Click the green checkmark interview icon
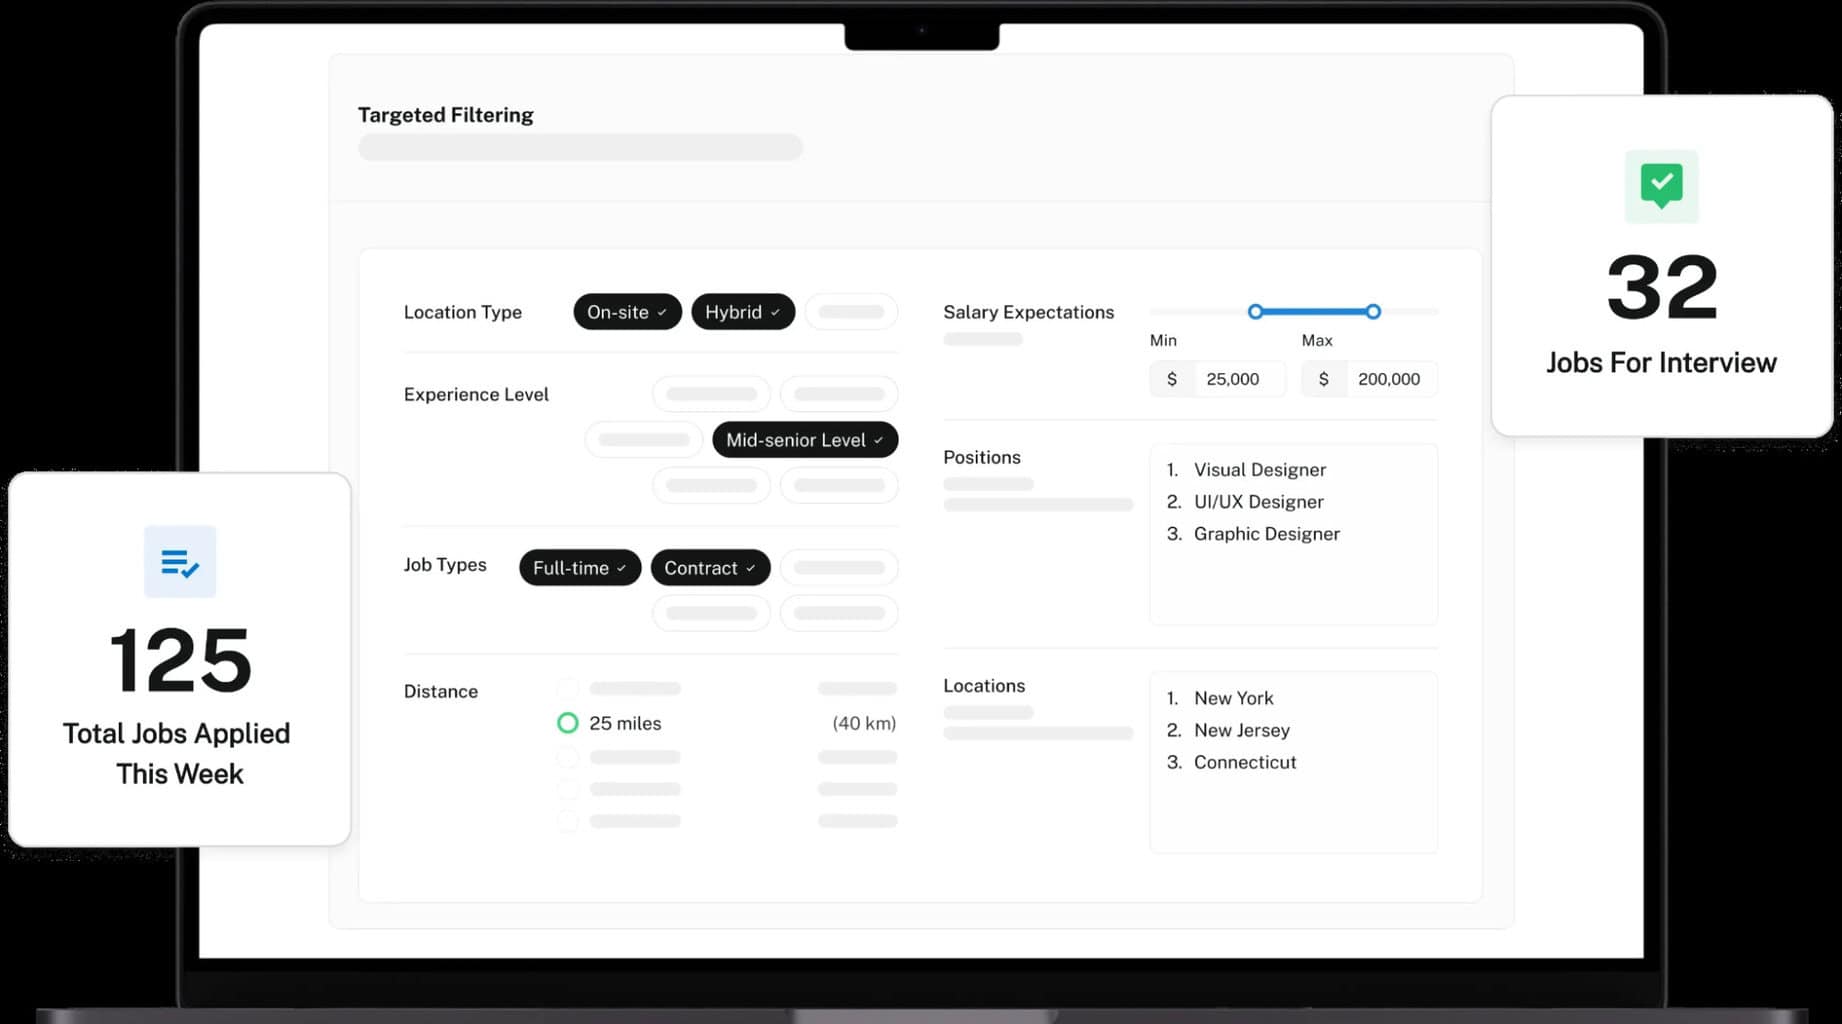 click(x=1661, y=186)
